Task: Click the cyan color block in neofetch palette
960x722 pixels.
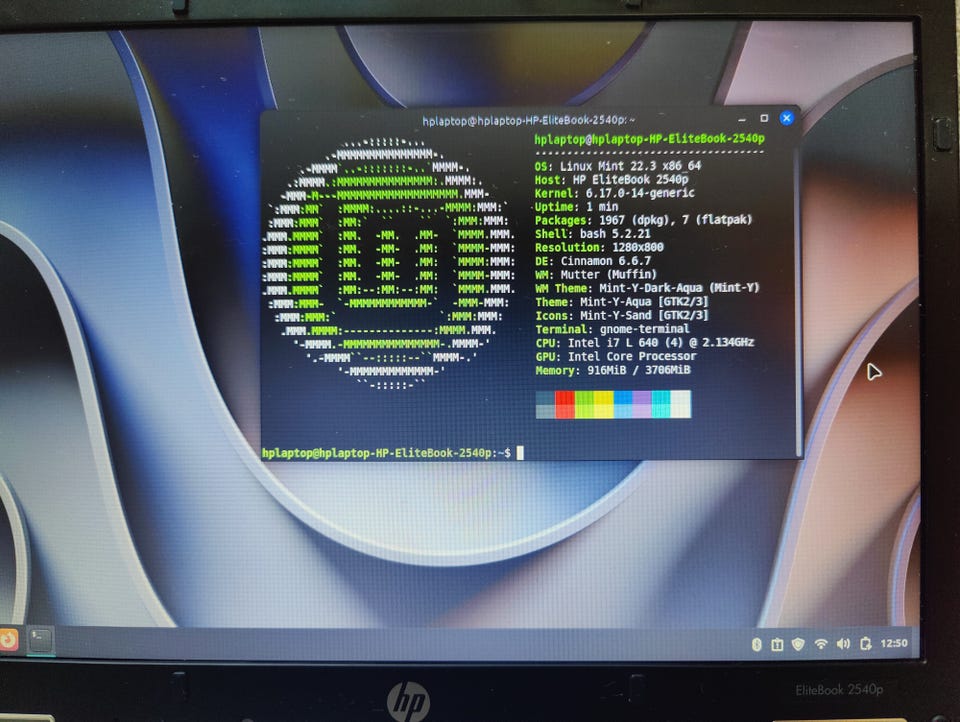Action: [661, 404]
